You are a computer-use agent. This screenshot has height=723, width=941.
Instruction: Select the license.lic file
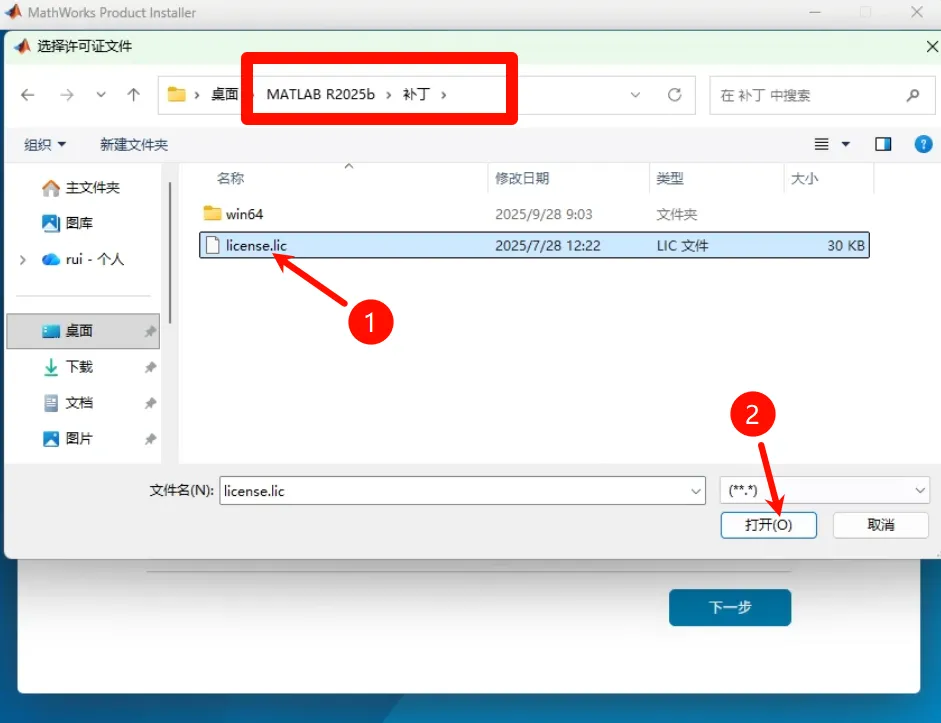coord(534,245)
